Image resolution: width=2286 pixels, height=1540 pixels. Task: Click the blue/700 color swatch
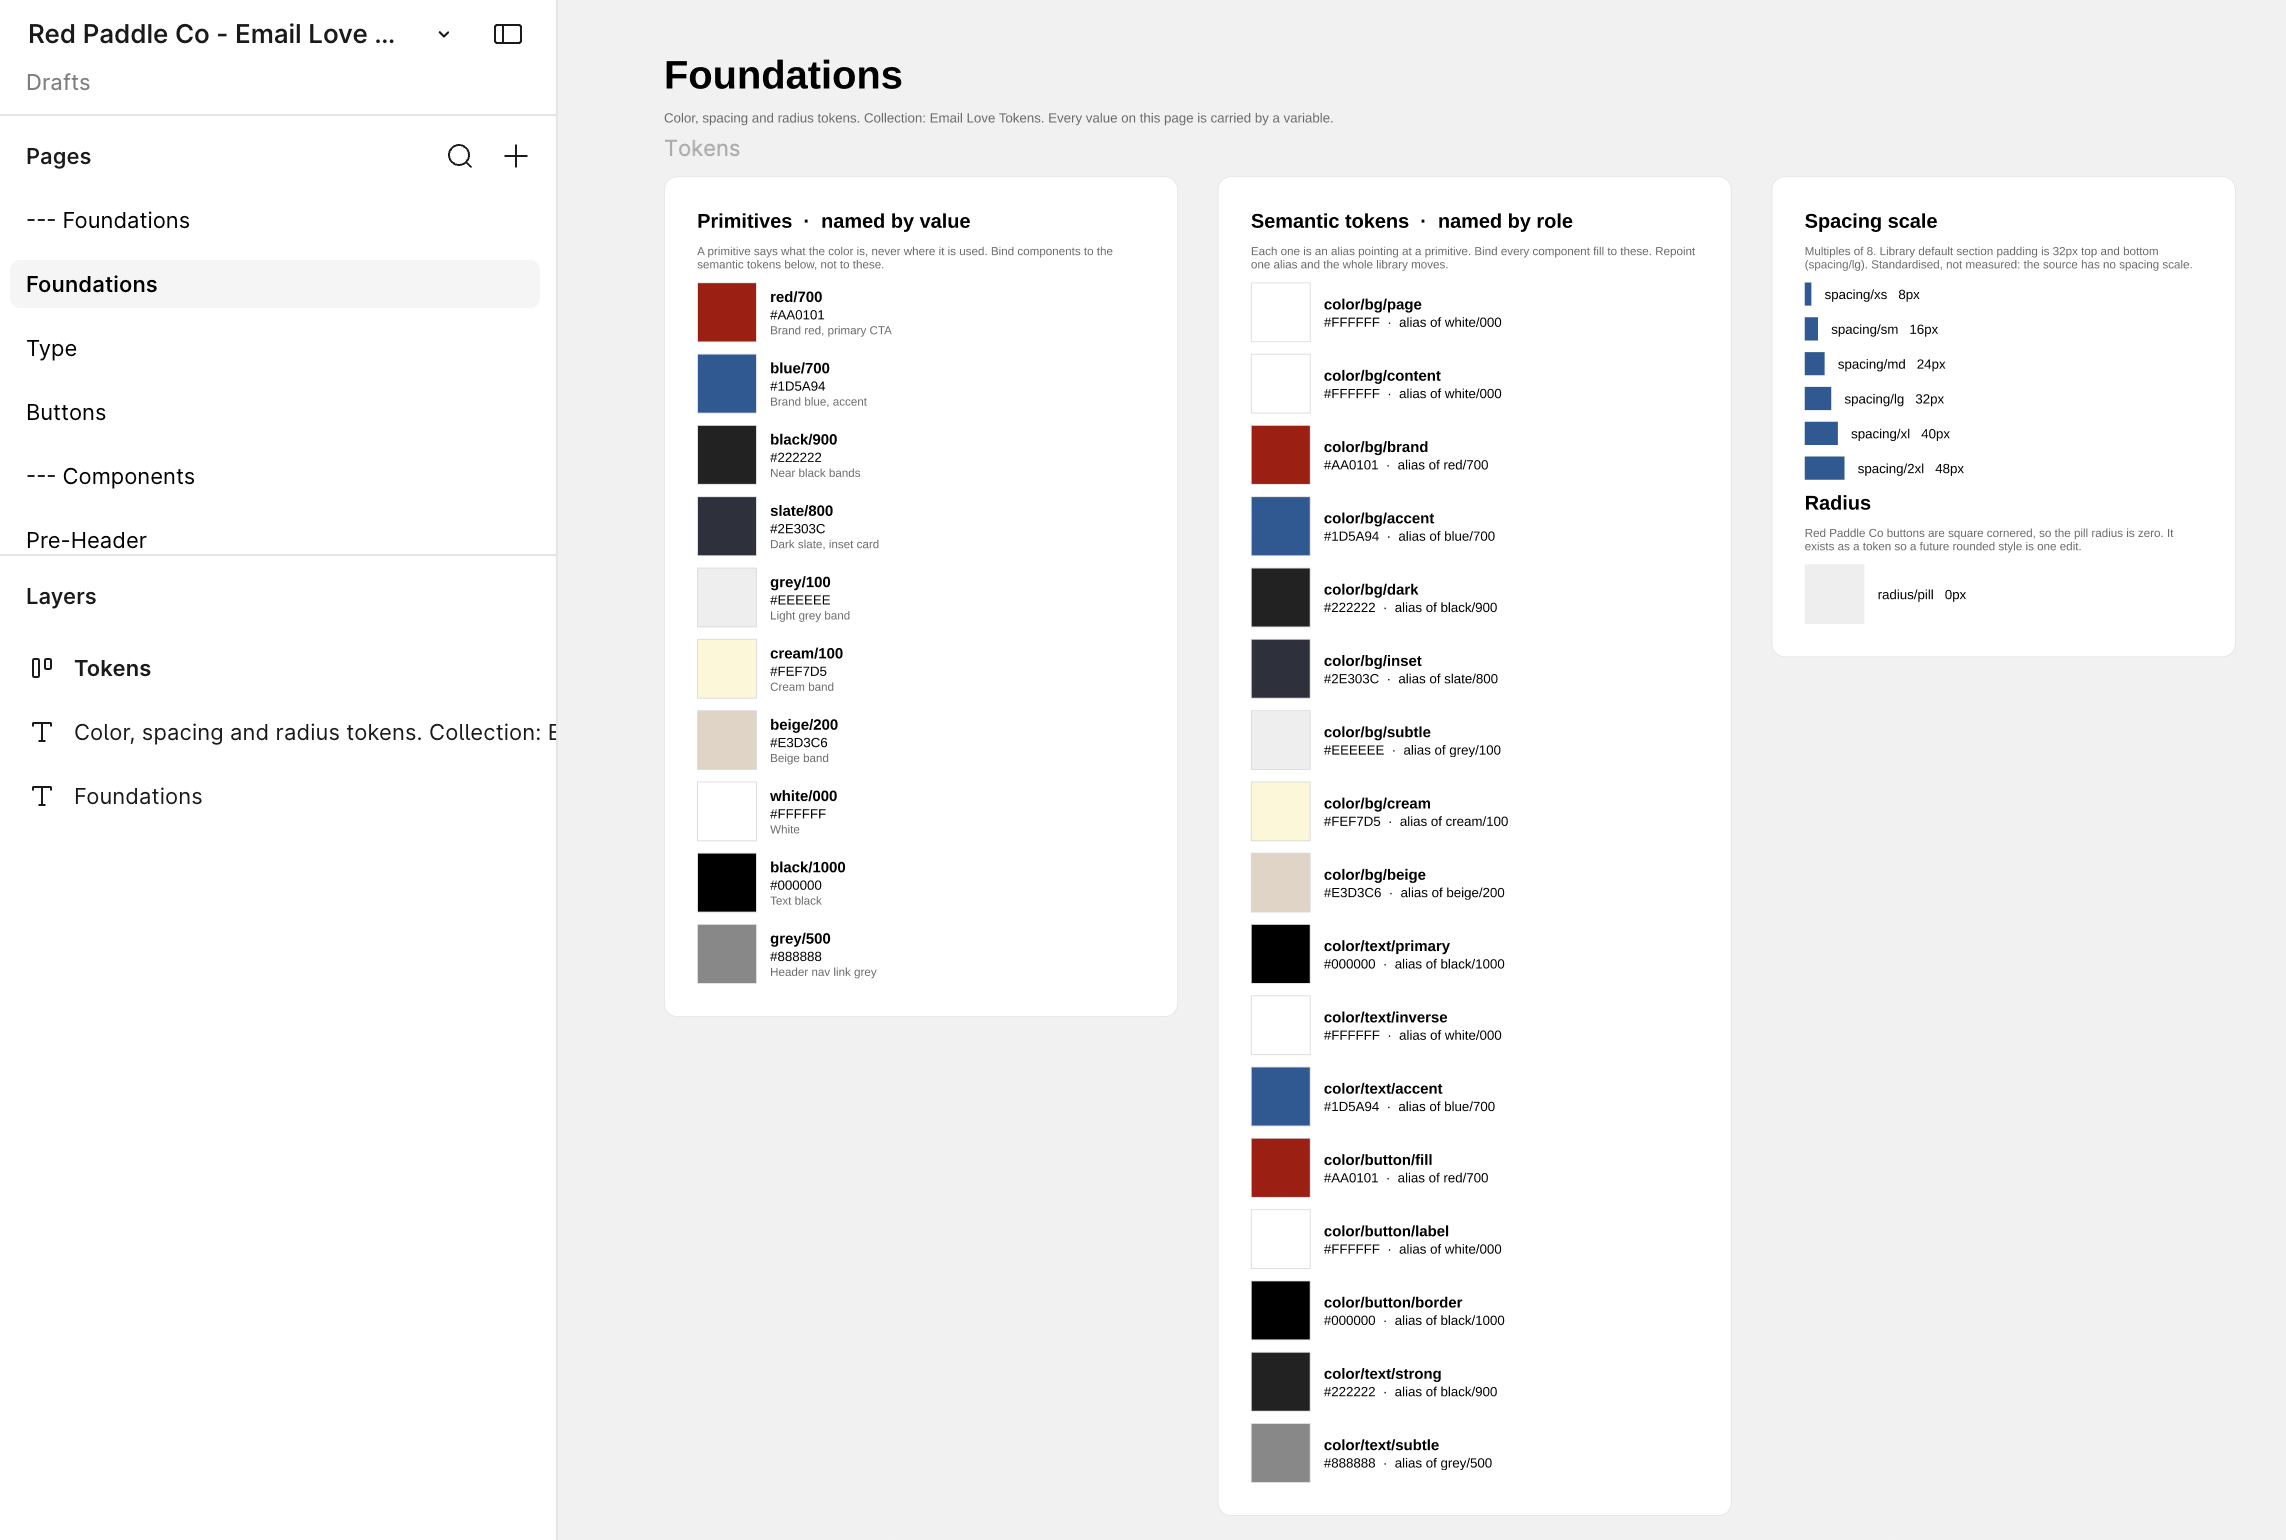tap(727, 384)
